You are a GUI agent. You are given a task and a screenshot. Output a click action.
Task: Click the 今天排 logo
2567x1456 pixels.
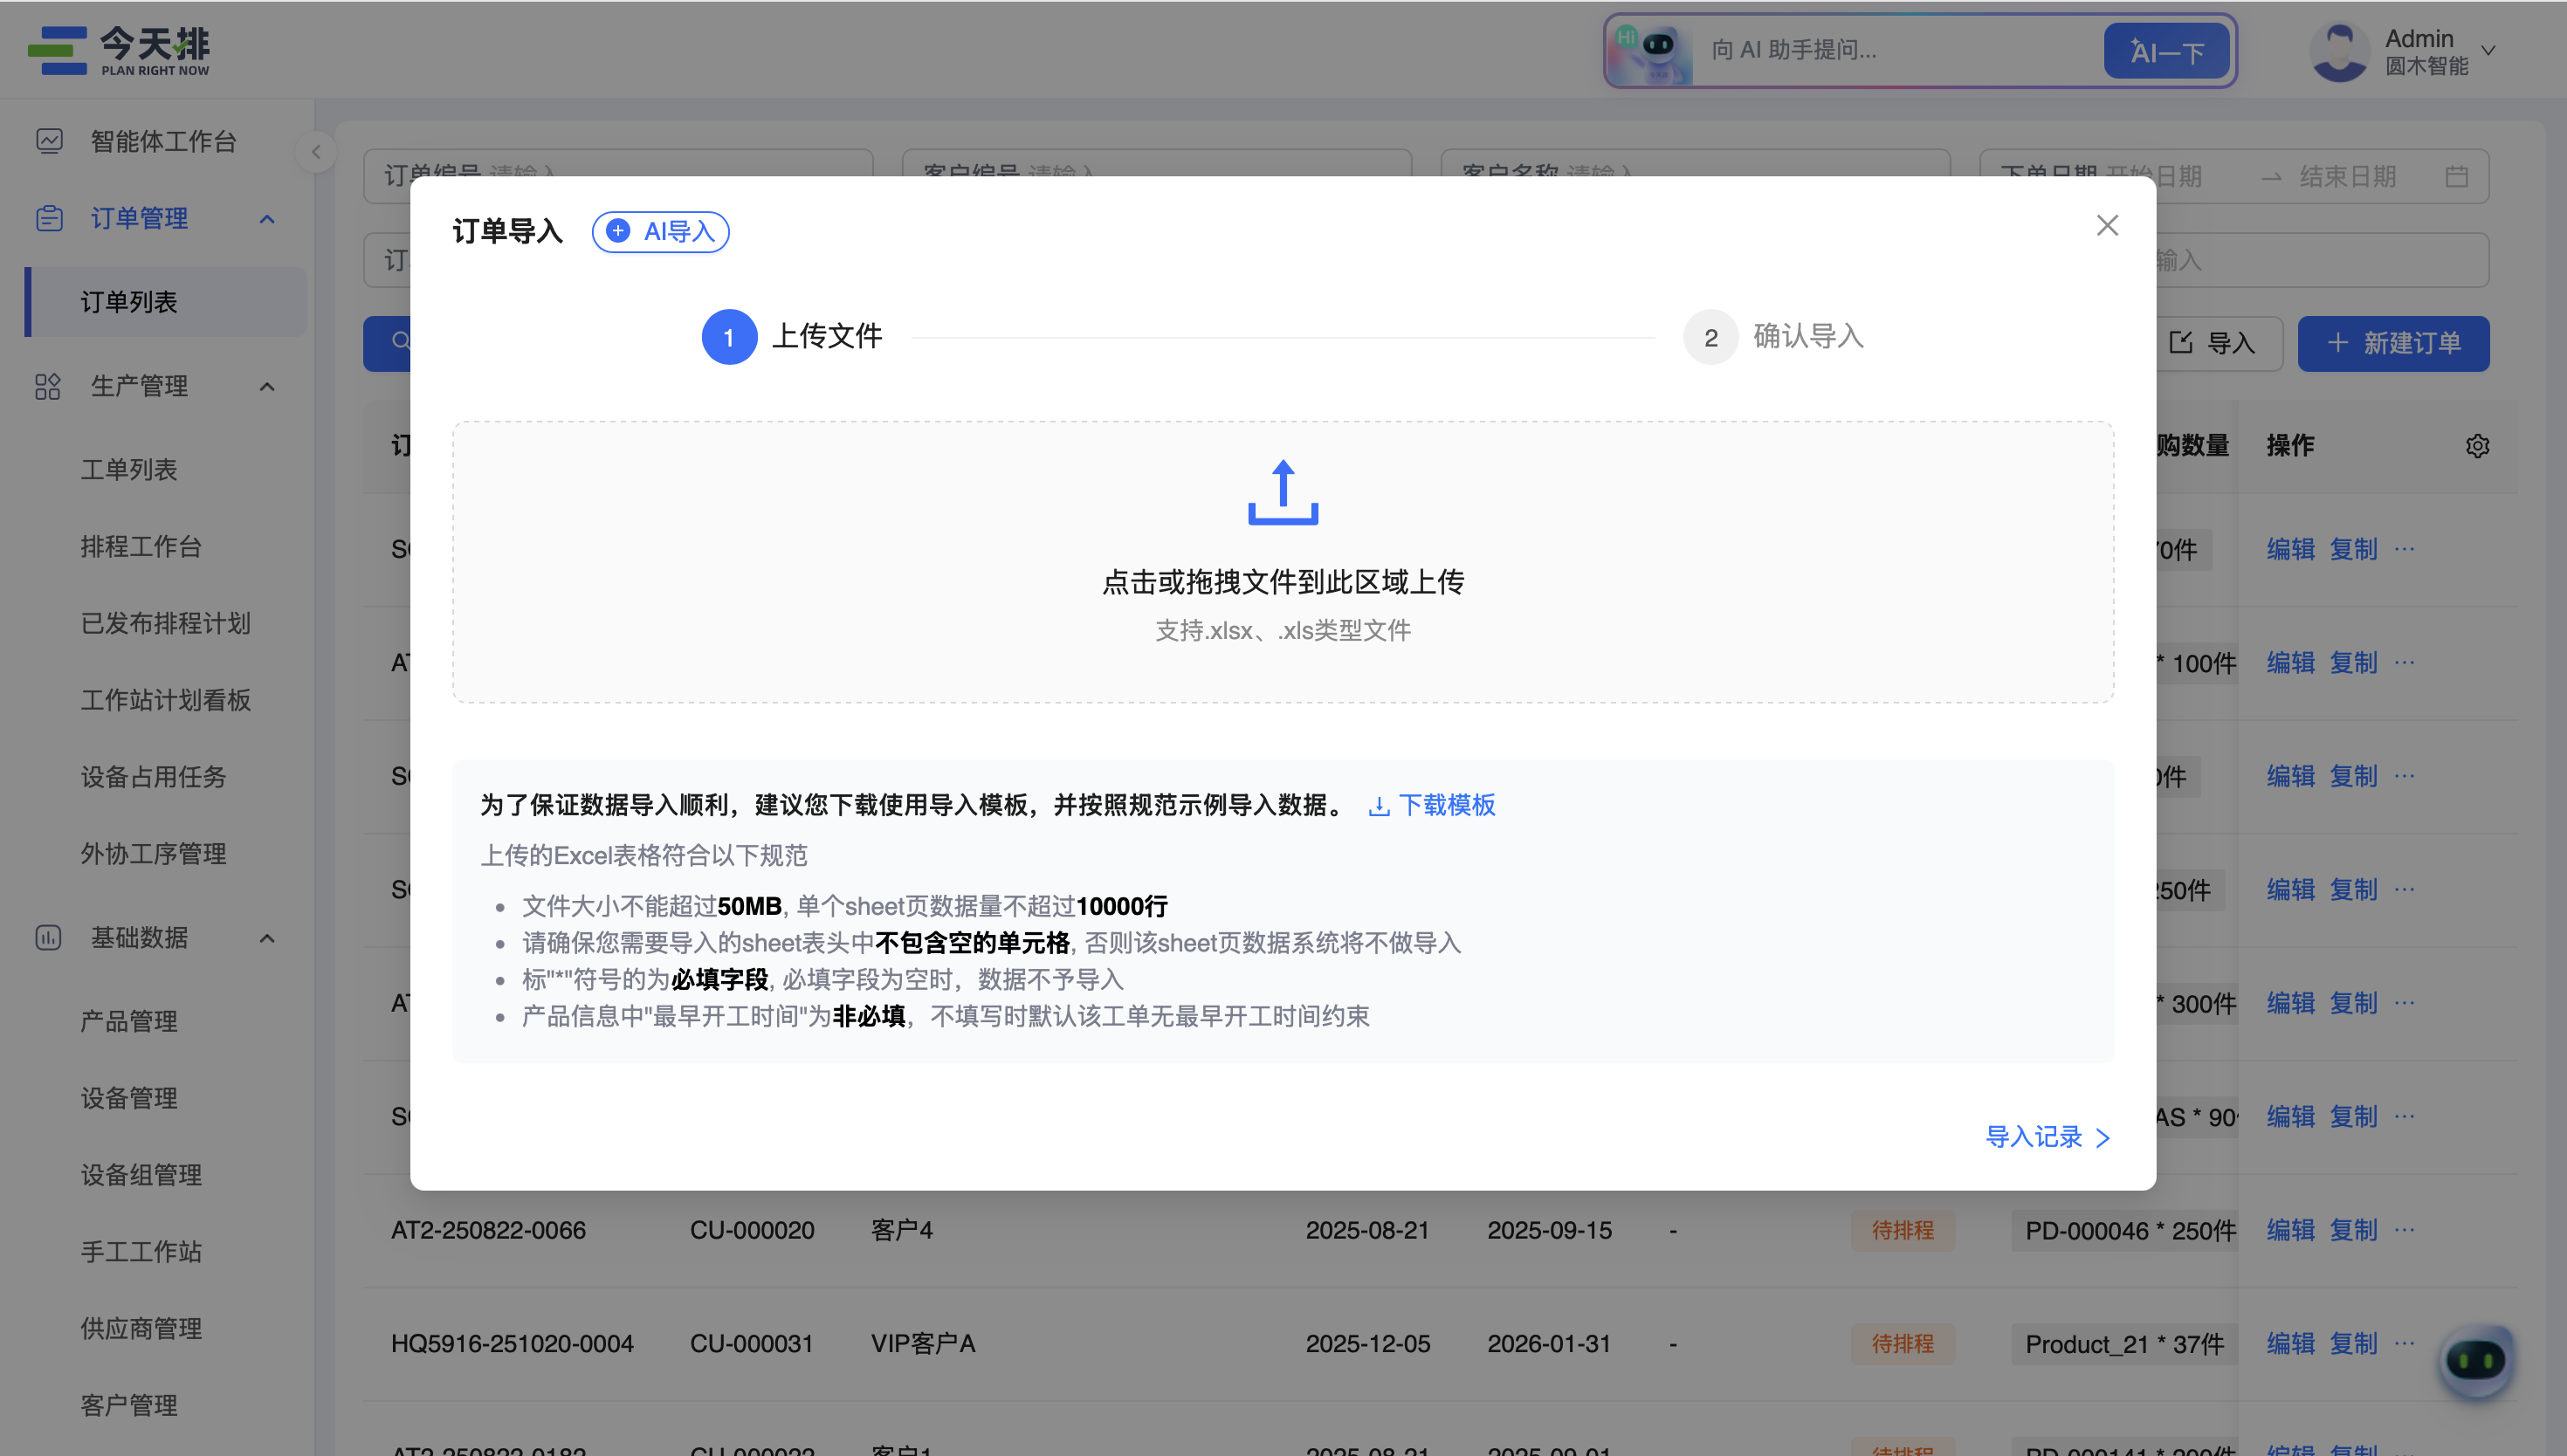(119, 50)
